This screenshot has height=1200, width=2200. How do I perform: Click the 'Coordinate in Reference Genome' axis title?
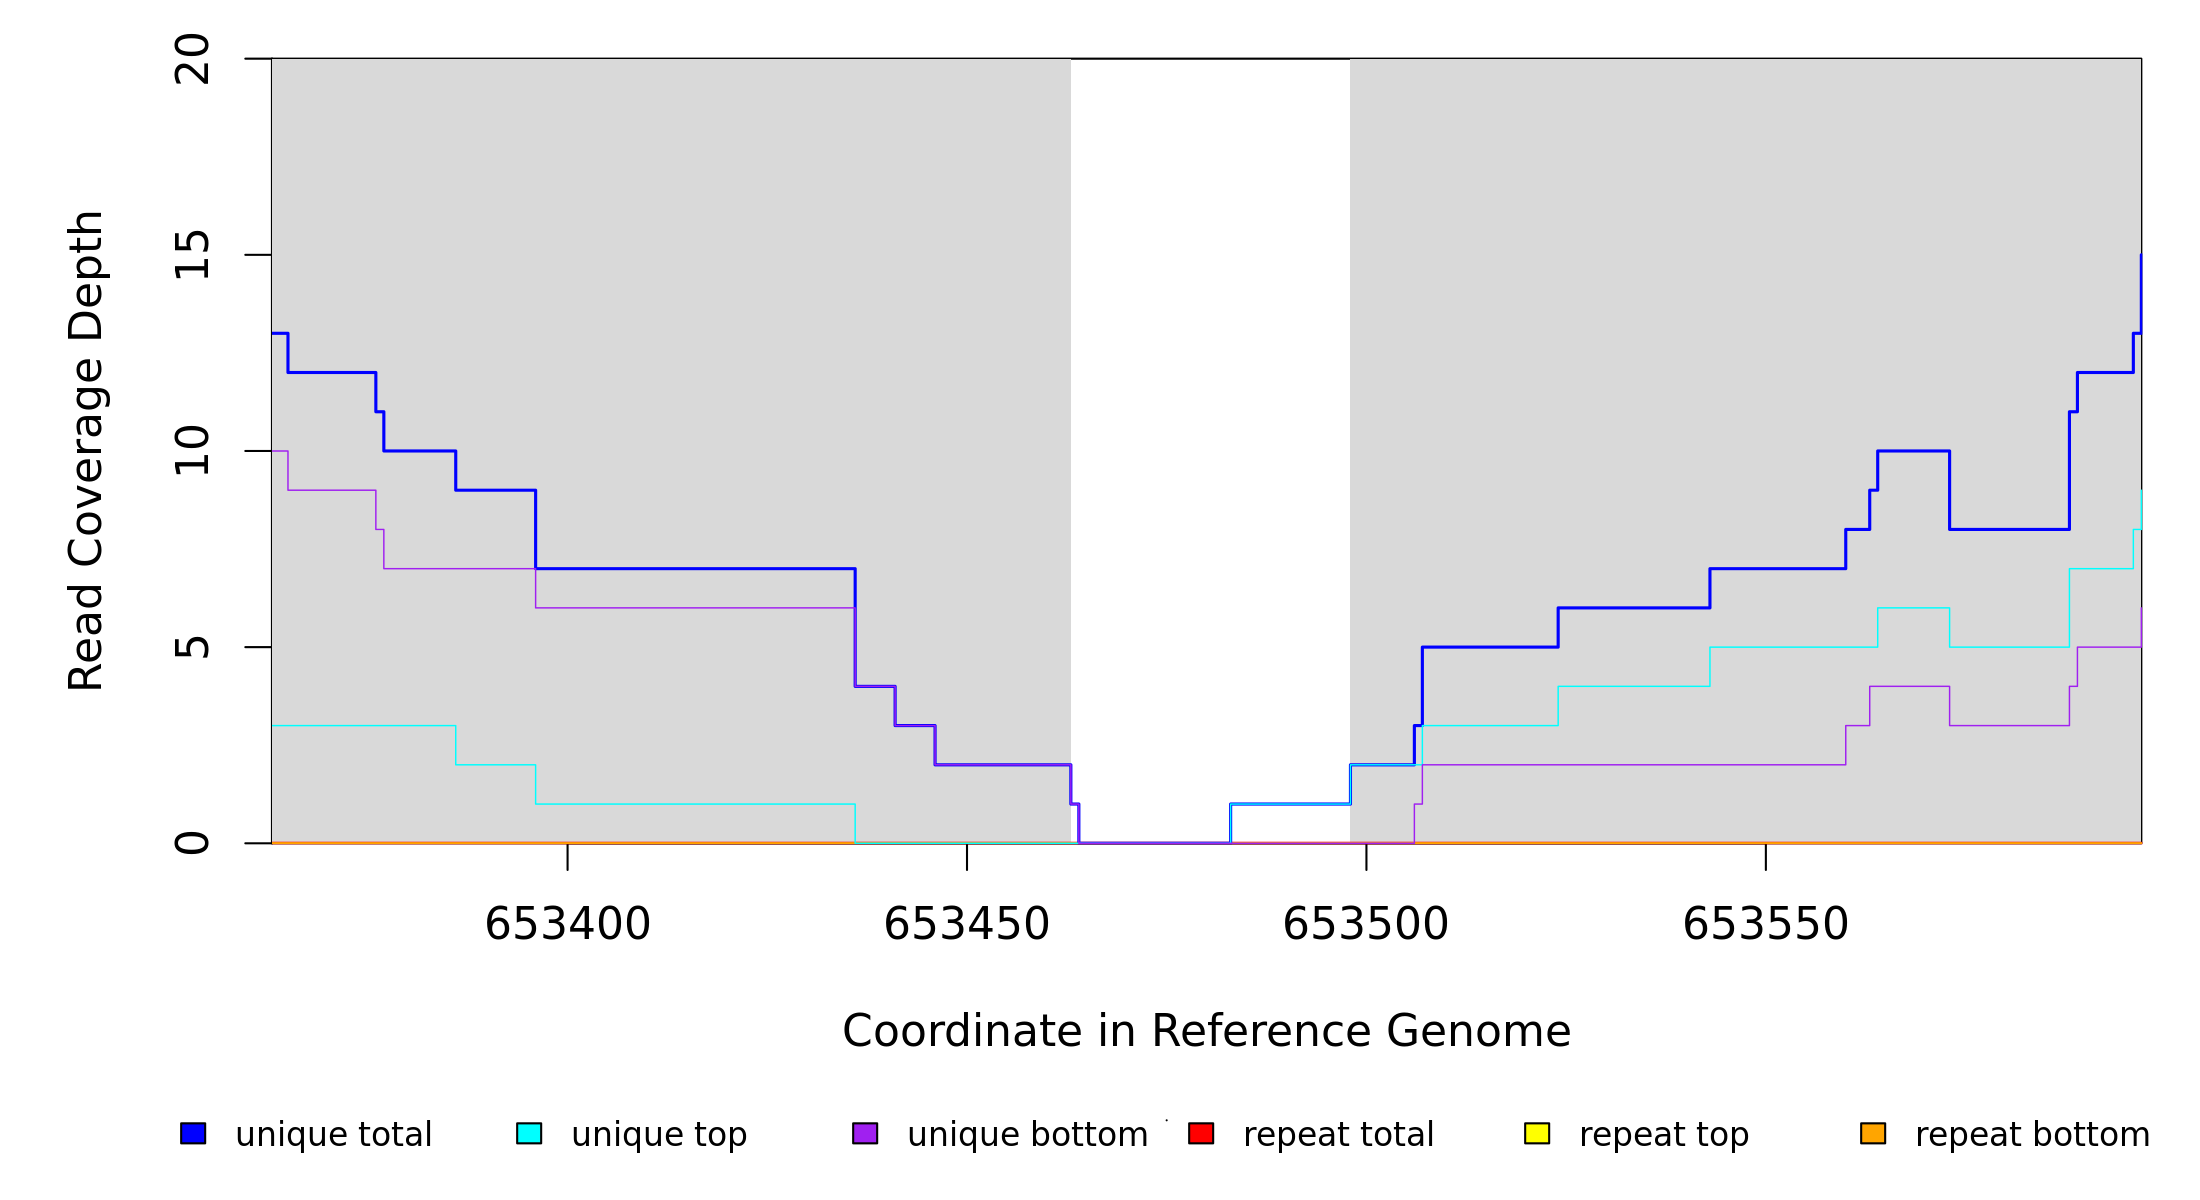1206,1031
